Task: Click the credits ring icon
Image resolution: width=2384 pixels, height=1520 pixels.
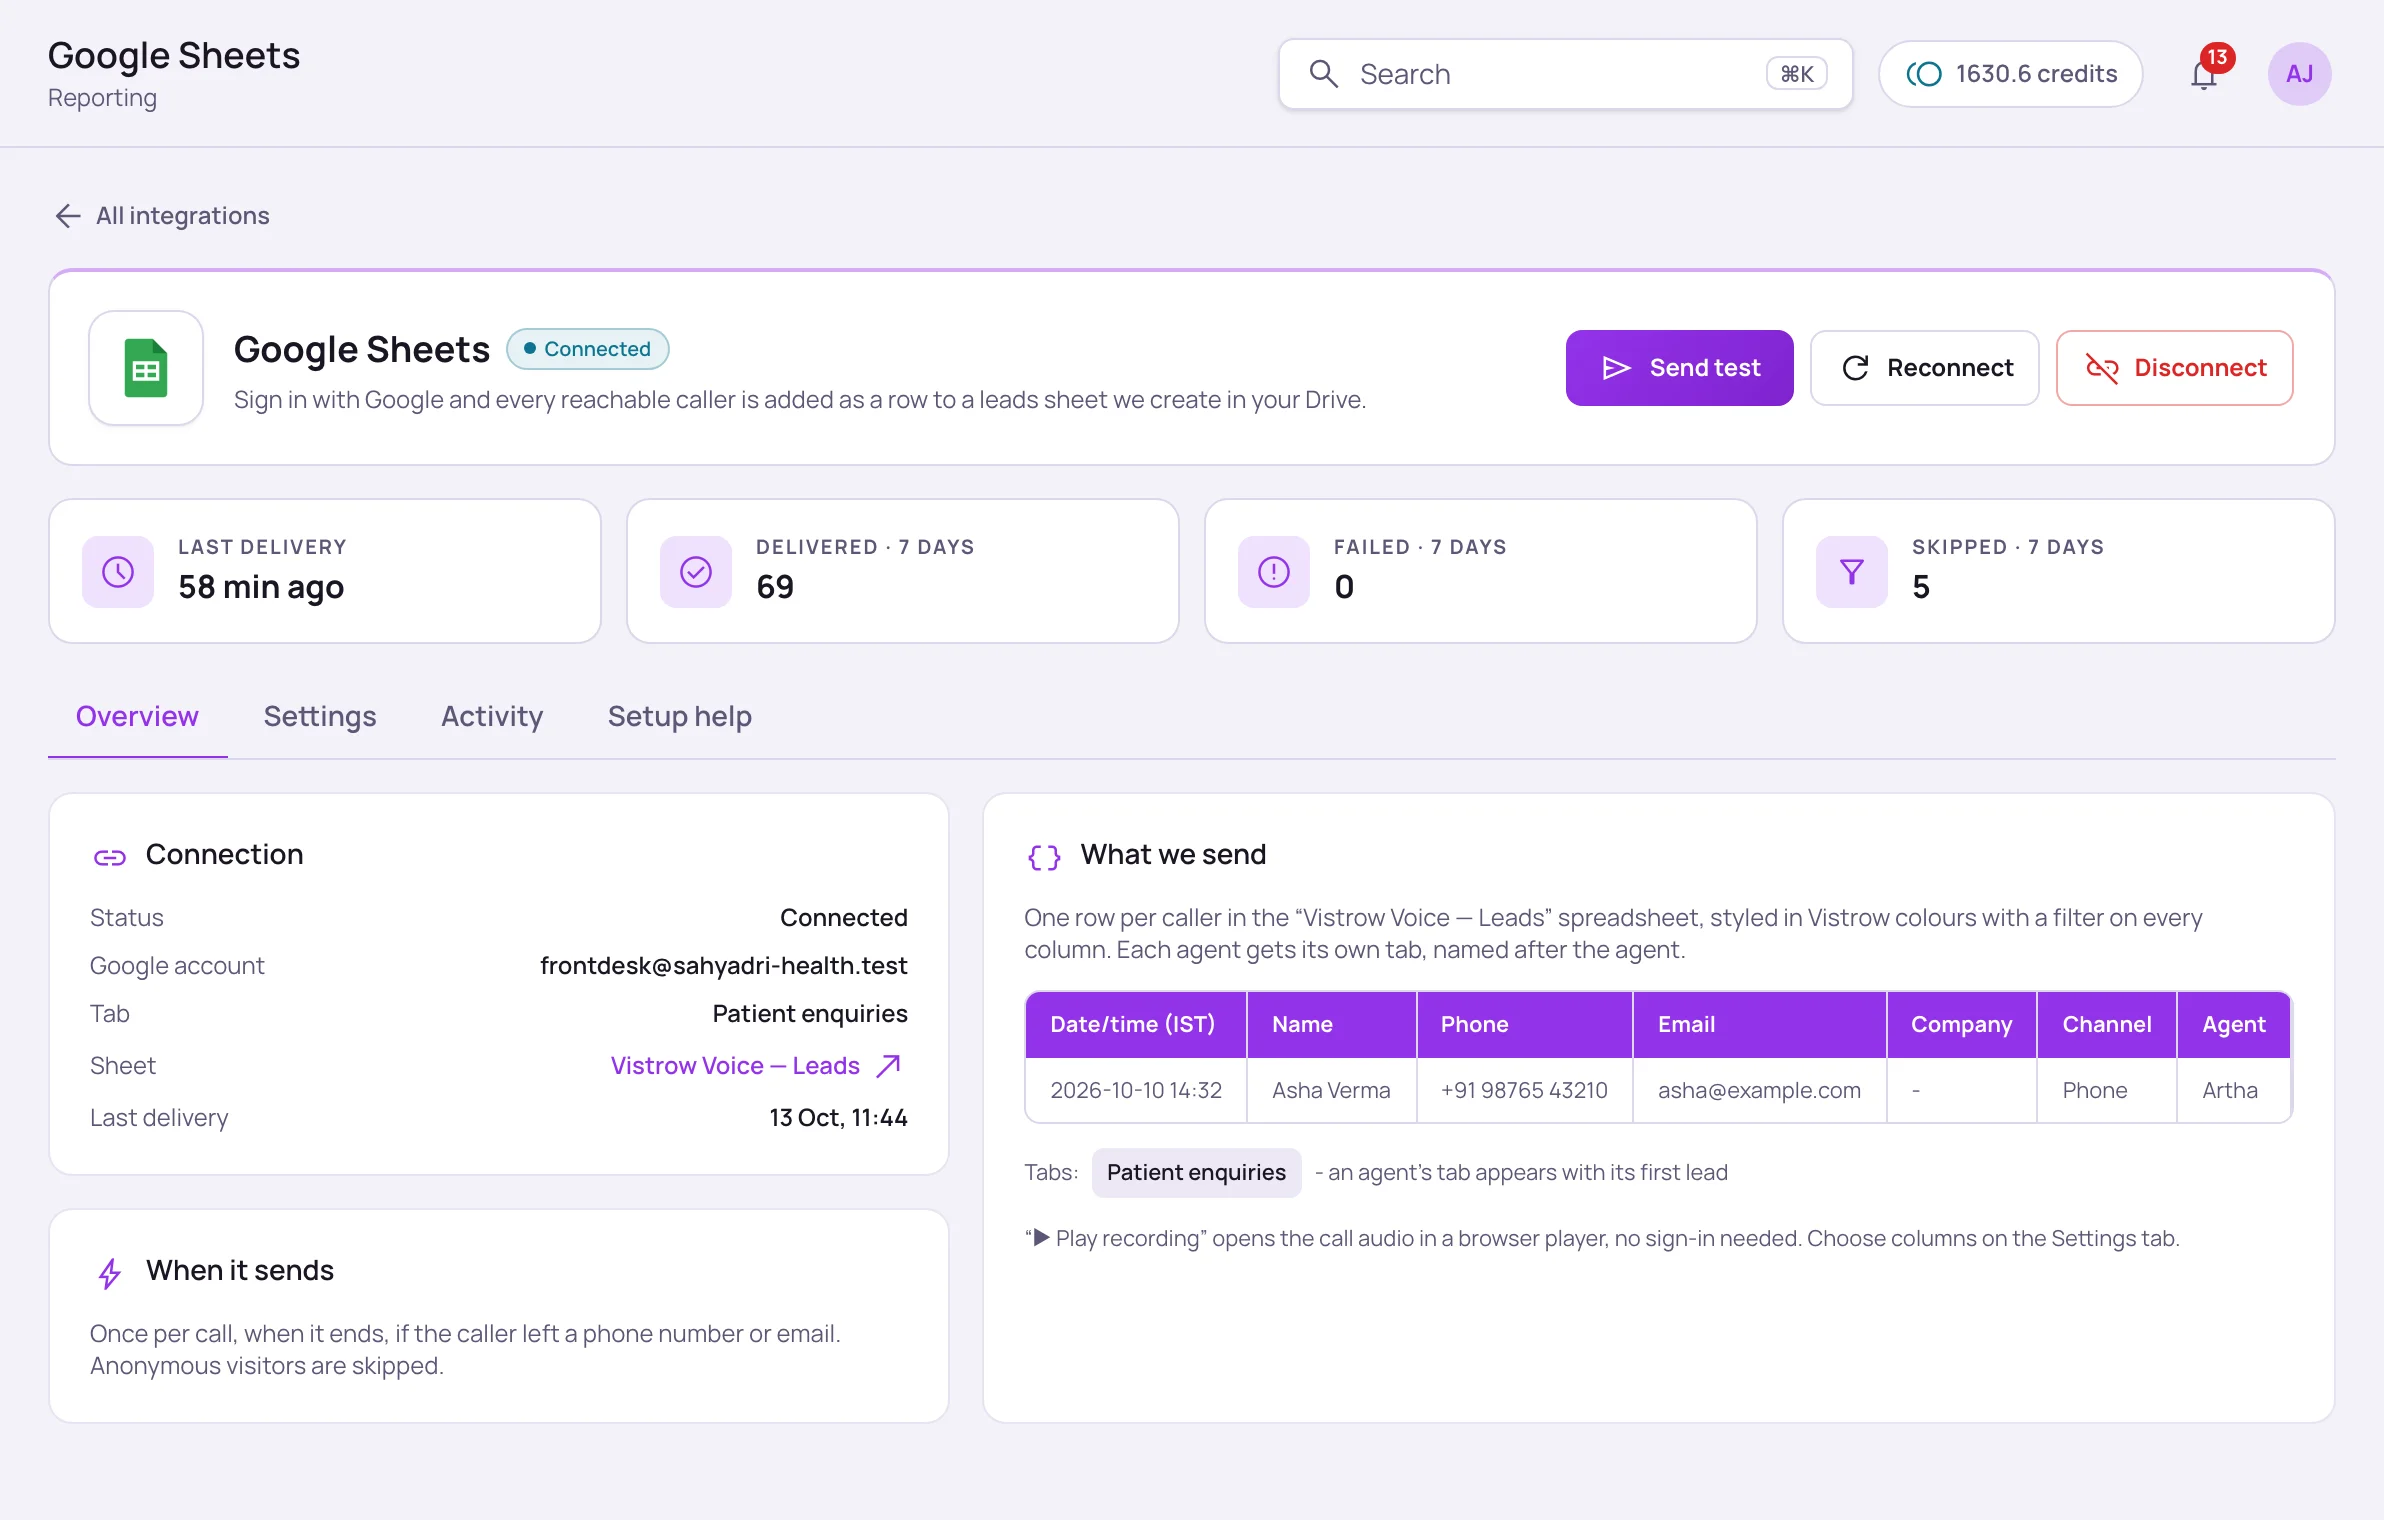Action: pos(1924,74)
